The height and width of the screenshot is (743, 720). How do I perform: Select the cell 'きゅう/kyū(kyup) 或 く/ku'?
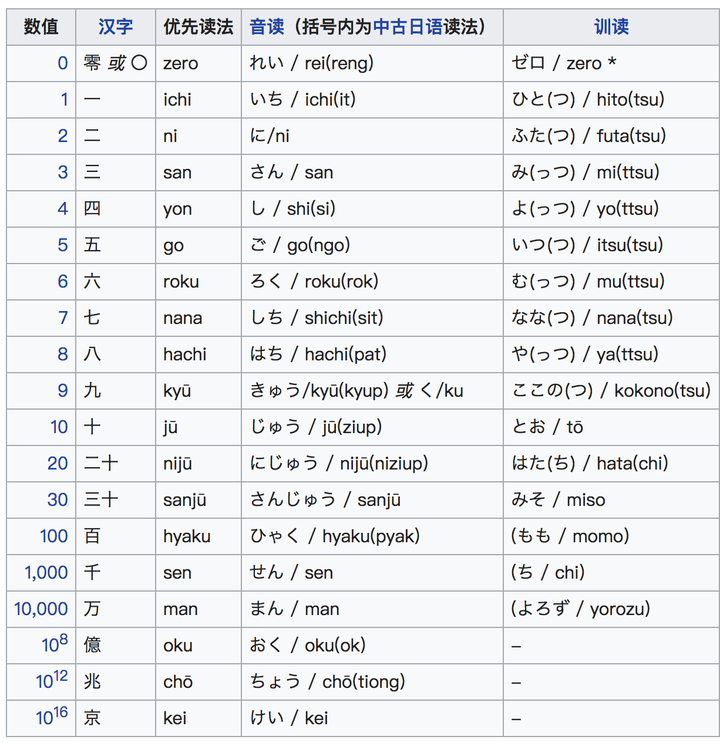coord(372,391)
